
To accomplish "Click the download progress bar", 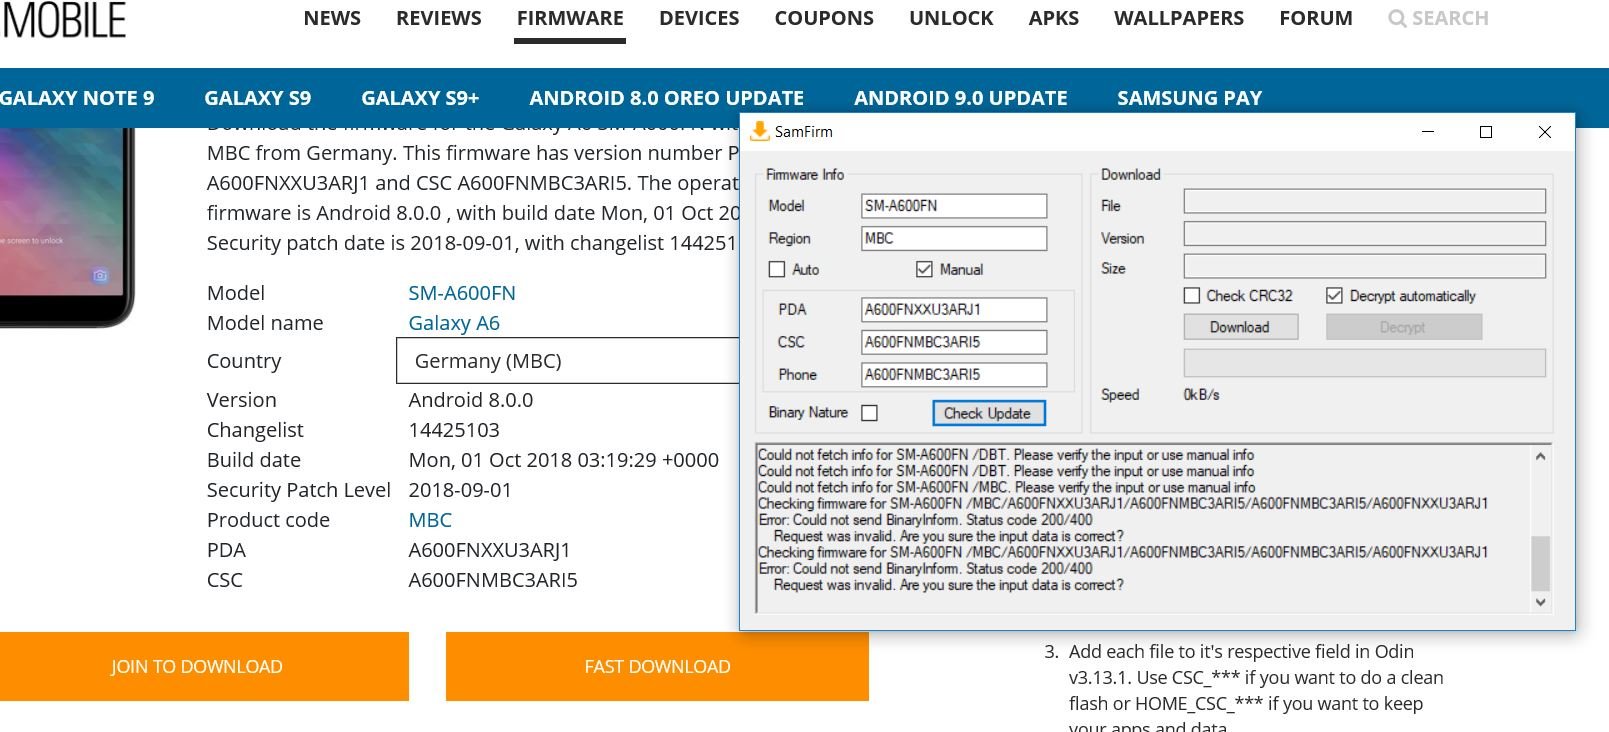I will [1365, 363].
